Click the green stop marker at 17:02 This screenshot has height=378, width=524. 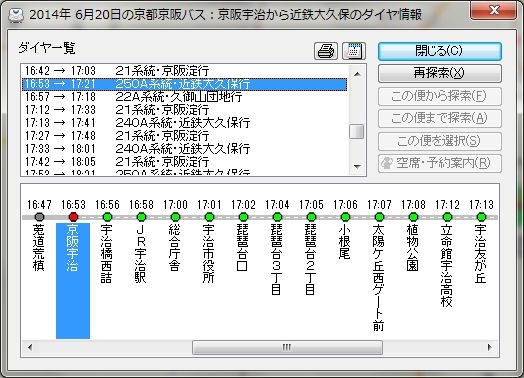click(x=243, y=217)
